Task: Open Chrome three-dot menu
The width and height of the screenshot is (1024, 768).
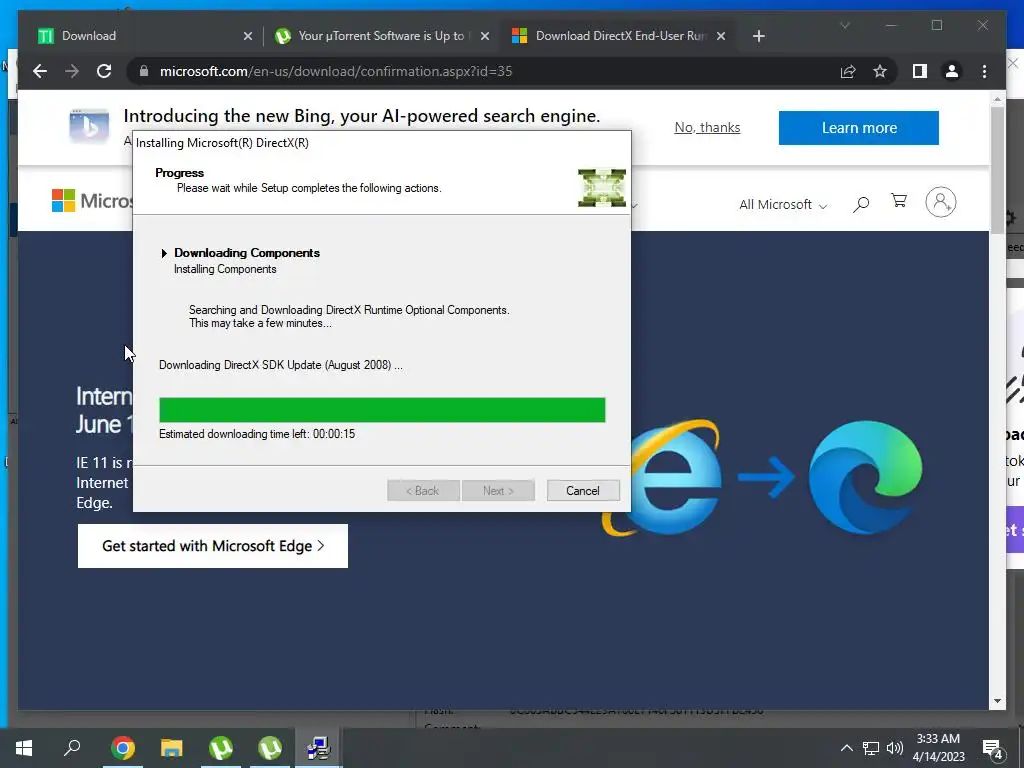Action: pos(984,71)
